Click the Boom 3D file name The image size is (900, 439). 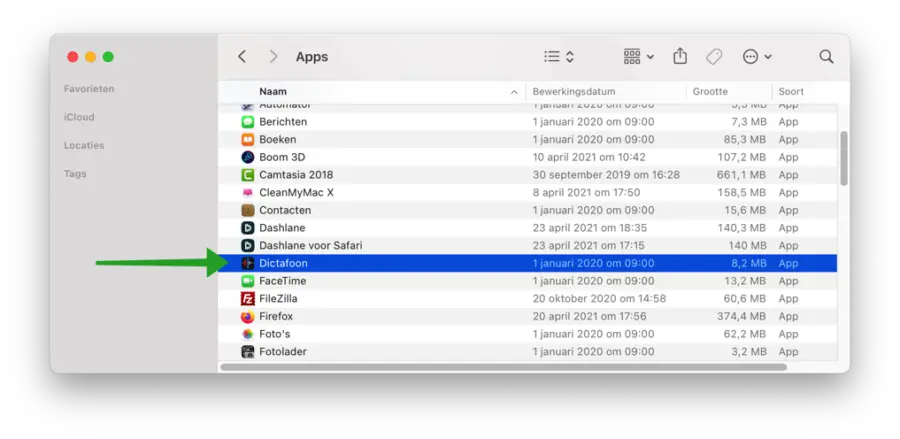pos(282,157)
